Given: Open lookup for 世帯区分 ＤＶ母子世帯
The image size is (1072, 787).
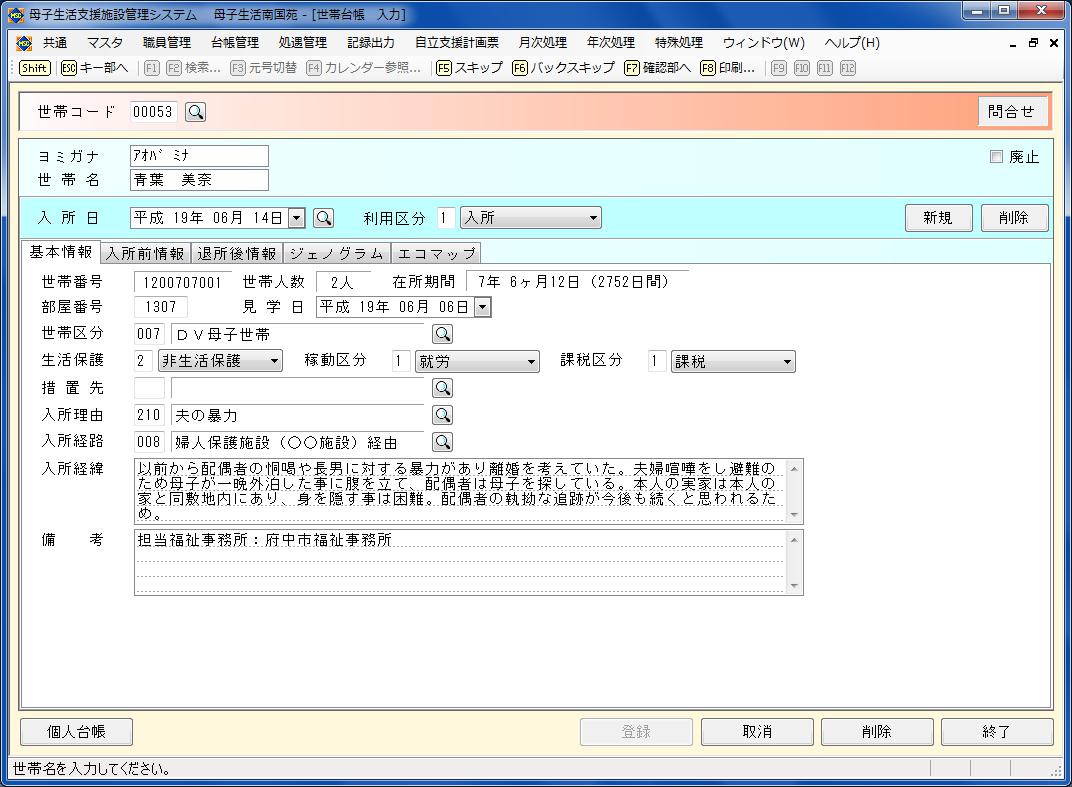Looking at the screenshot, I should tap(442, 334).
